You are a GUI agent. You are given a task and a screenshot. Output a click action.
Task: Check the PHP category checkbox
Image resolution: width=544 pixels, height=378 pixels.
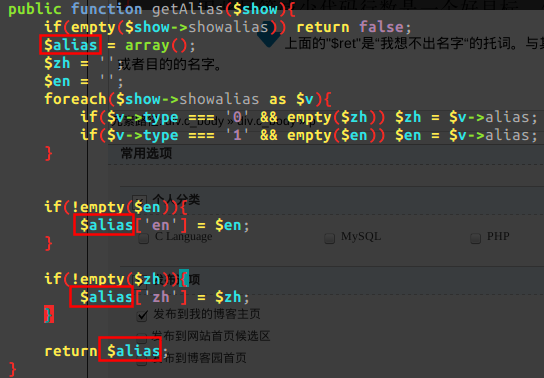pos(475,238)
